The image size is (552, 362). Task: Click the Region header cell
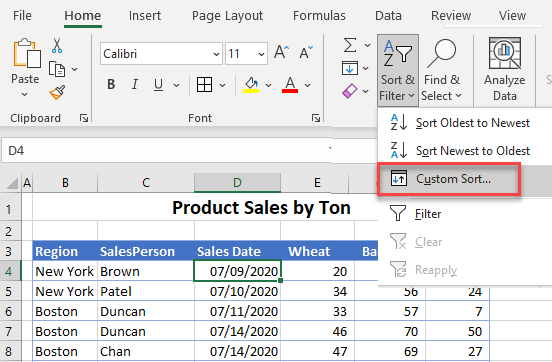(65, 251)
